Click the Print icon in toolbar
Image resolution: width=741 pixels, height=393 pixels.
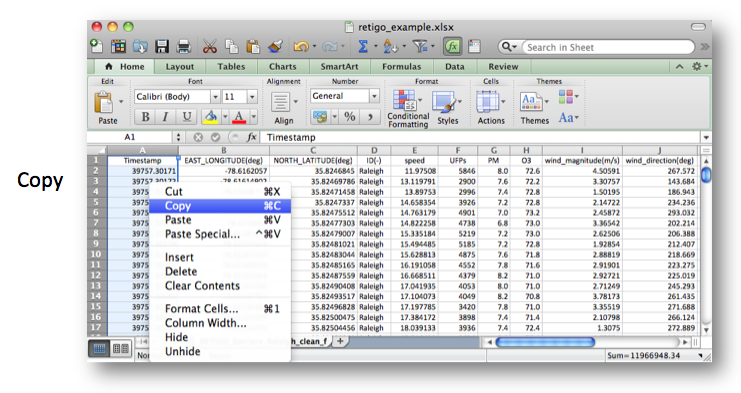pos(183,46)
